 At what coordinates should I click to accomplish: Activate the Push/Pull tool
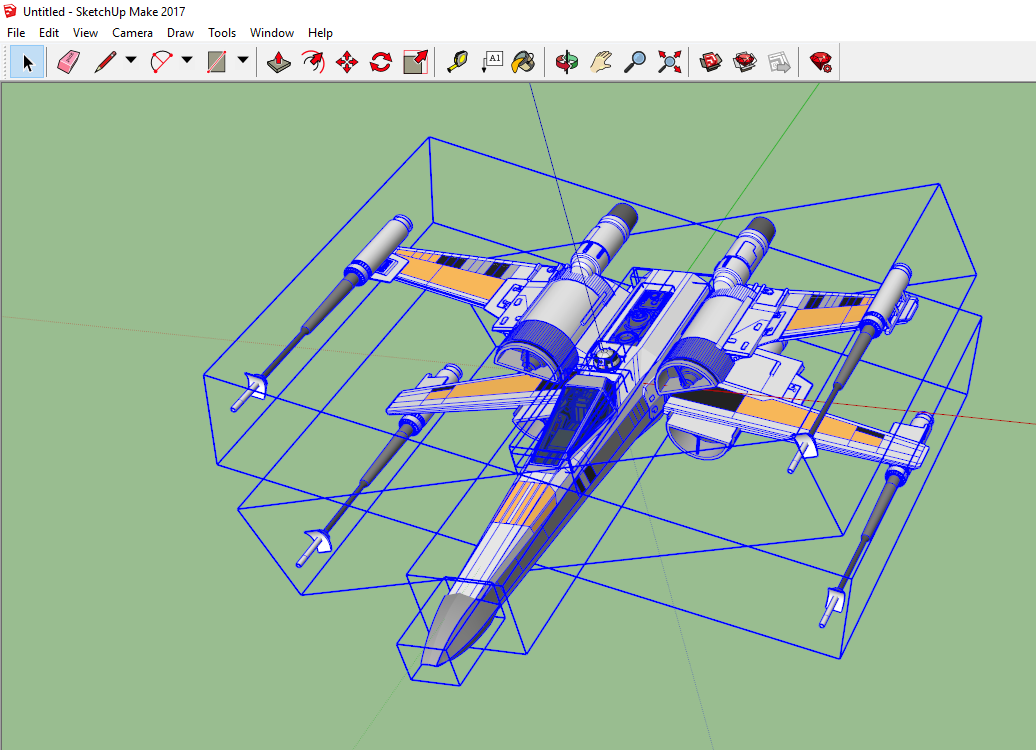[279, 62]
